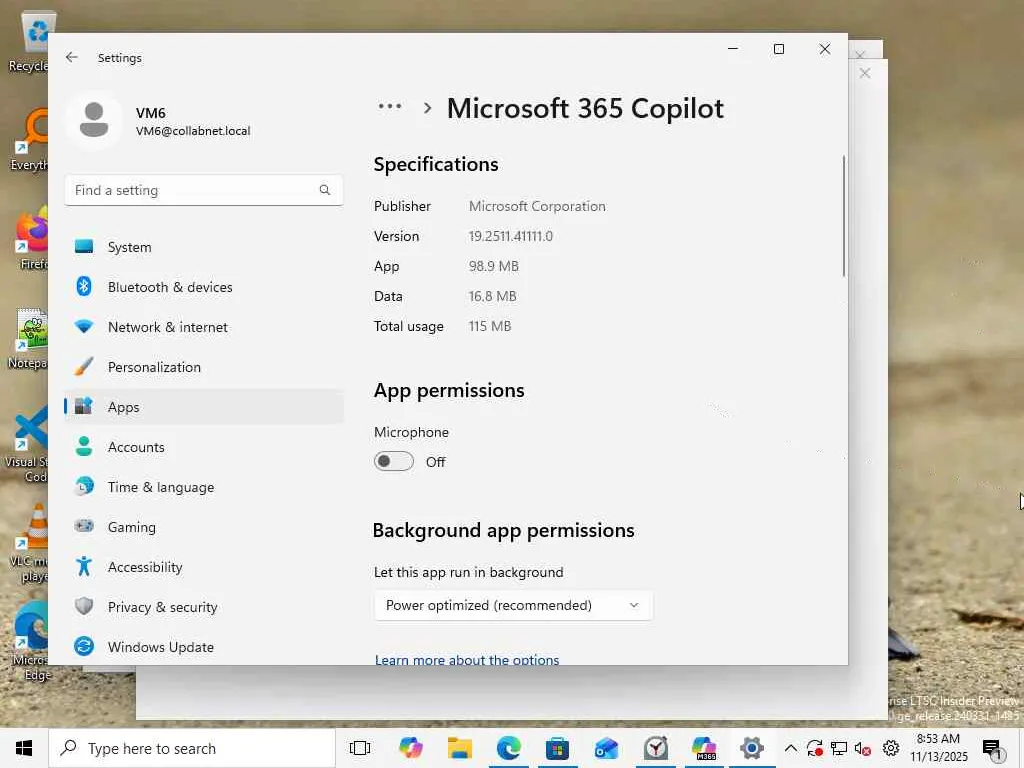This screenshot has width=1024, height=768.
Task: Open Visual Studio Code desktop shortcut
Action: 26,444
